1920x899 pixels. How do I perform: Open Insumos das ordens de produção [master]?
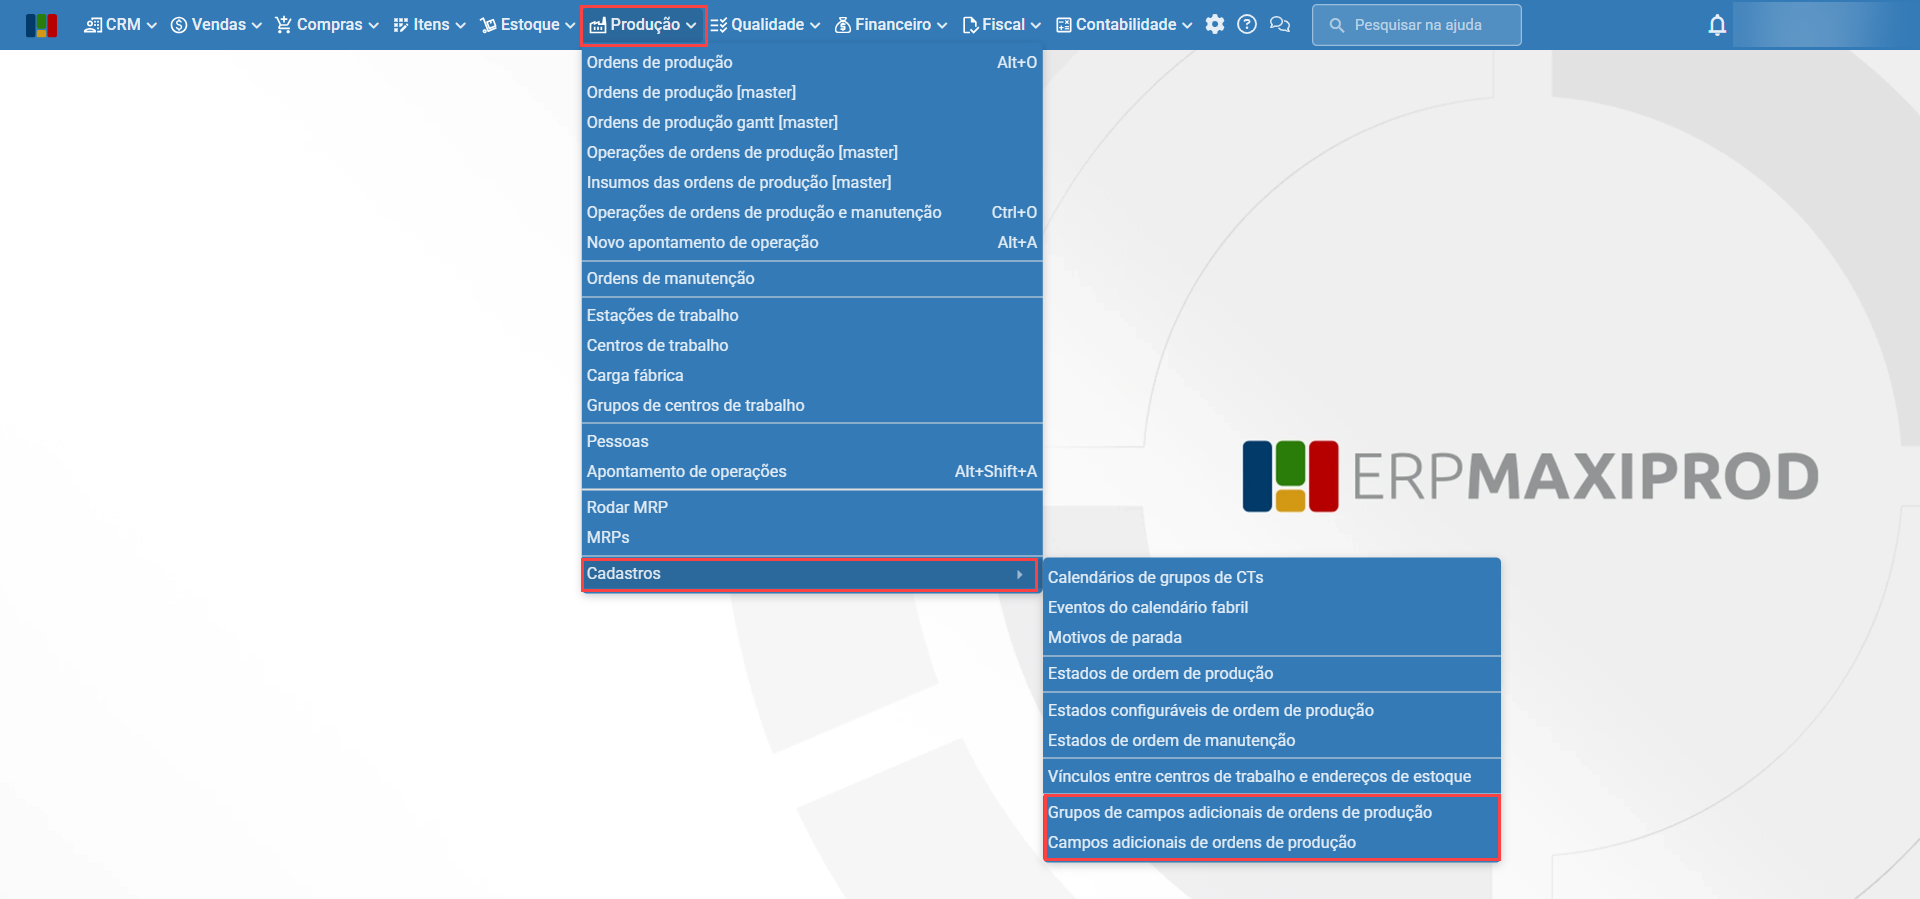pos(812,182)
